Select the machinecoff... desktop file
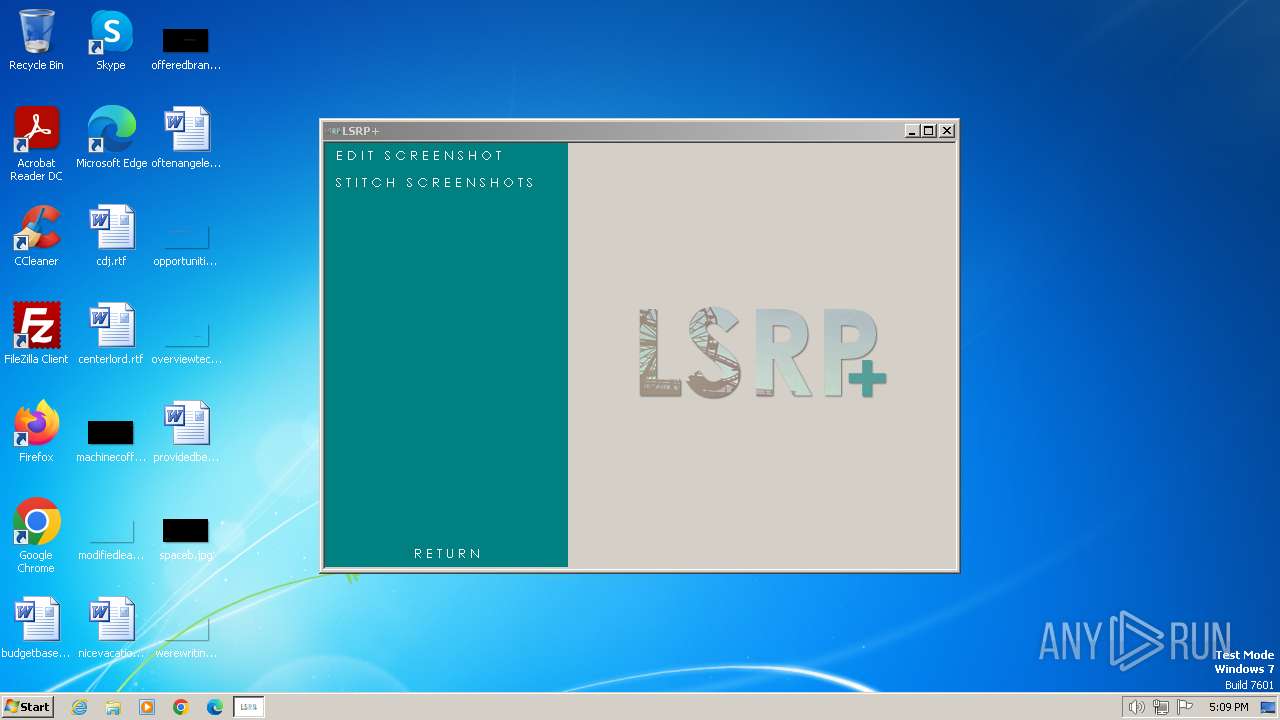This screenshot has height=720, width=1280. point(111,440)
